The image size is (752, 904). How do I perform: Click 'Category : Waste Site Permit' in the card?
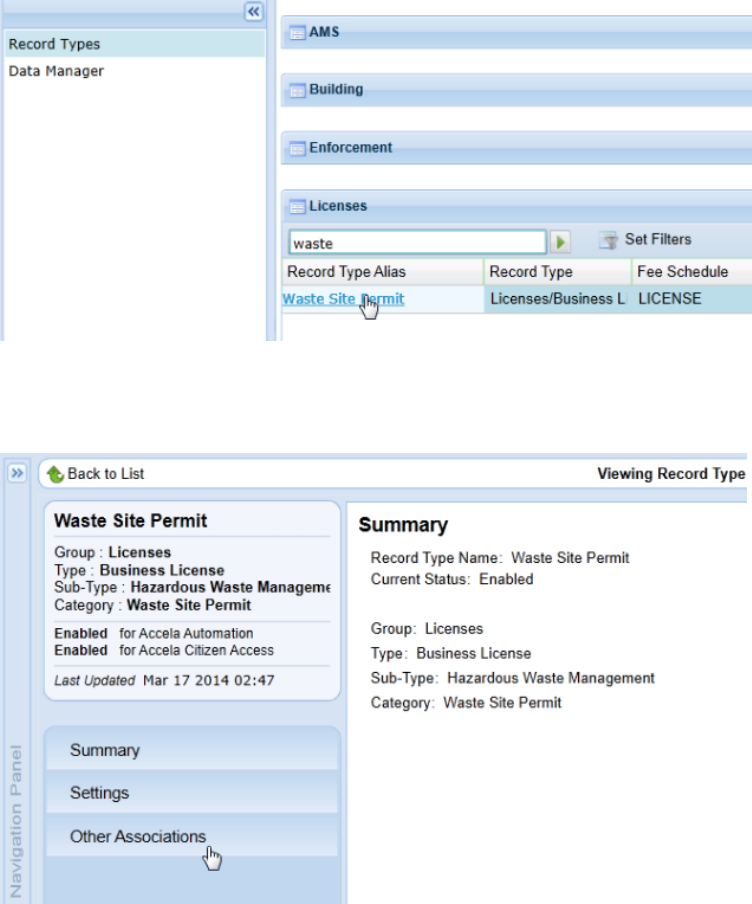click(x=152, y=605)
